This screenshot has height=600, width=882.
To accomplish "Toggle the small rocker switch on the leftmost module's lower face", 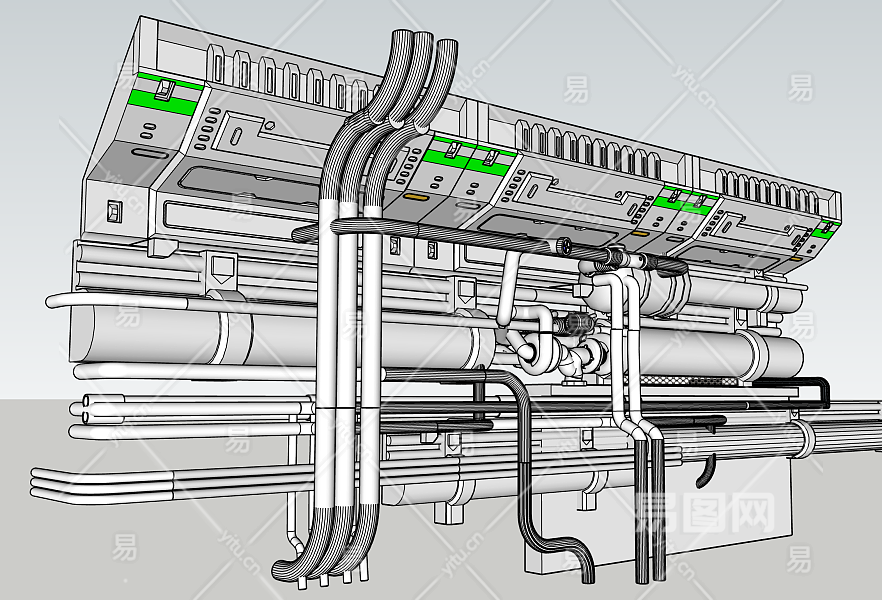I will tap(114, 211).
